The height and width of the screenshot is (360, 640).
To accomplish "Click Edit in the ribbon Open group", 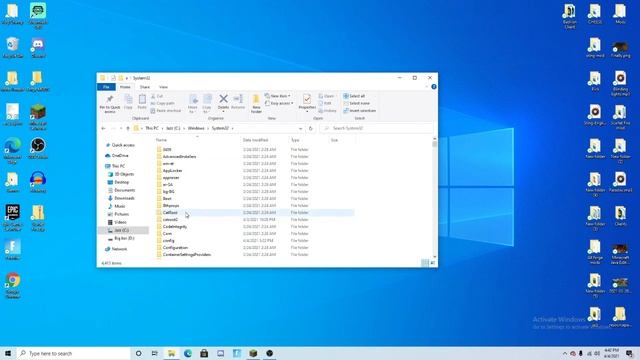I will pos(325,103).
